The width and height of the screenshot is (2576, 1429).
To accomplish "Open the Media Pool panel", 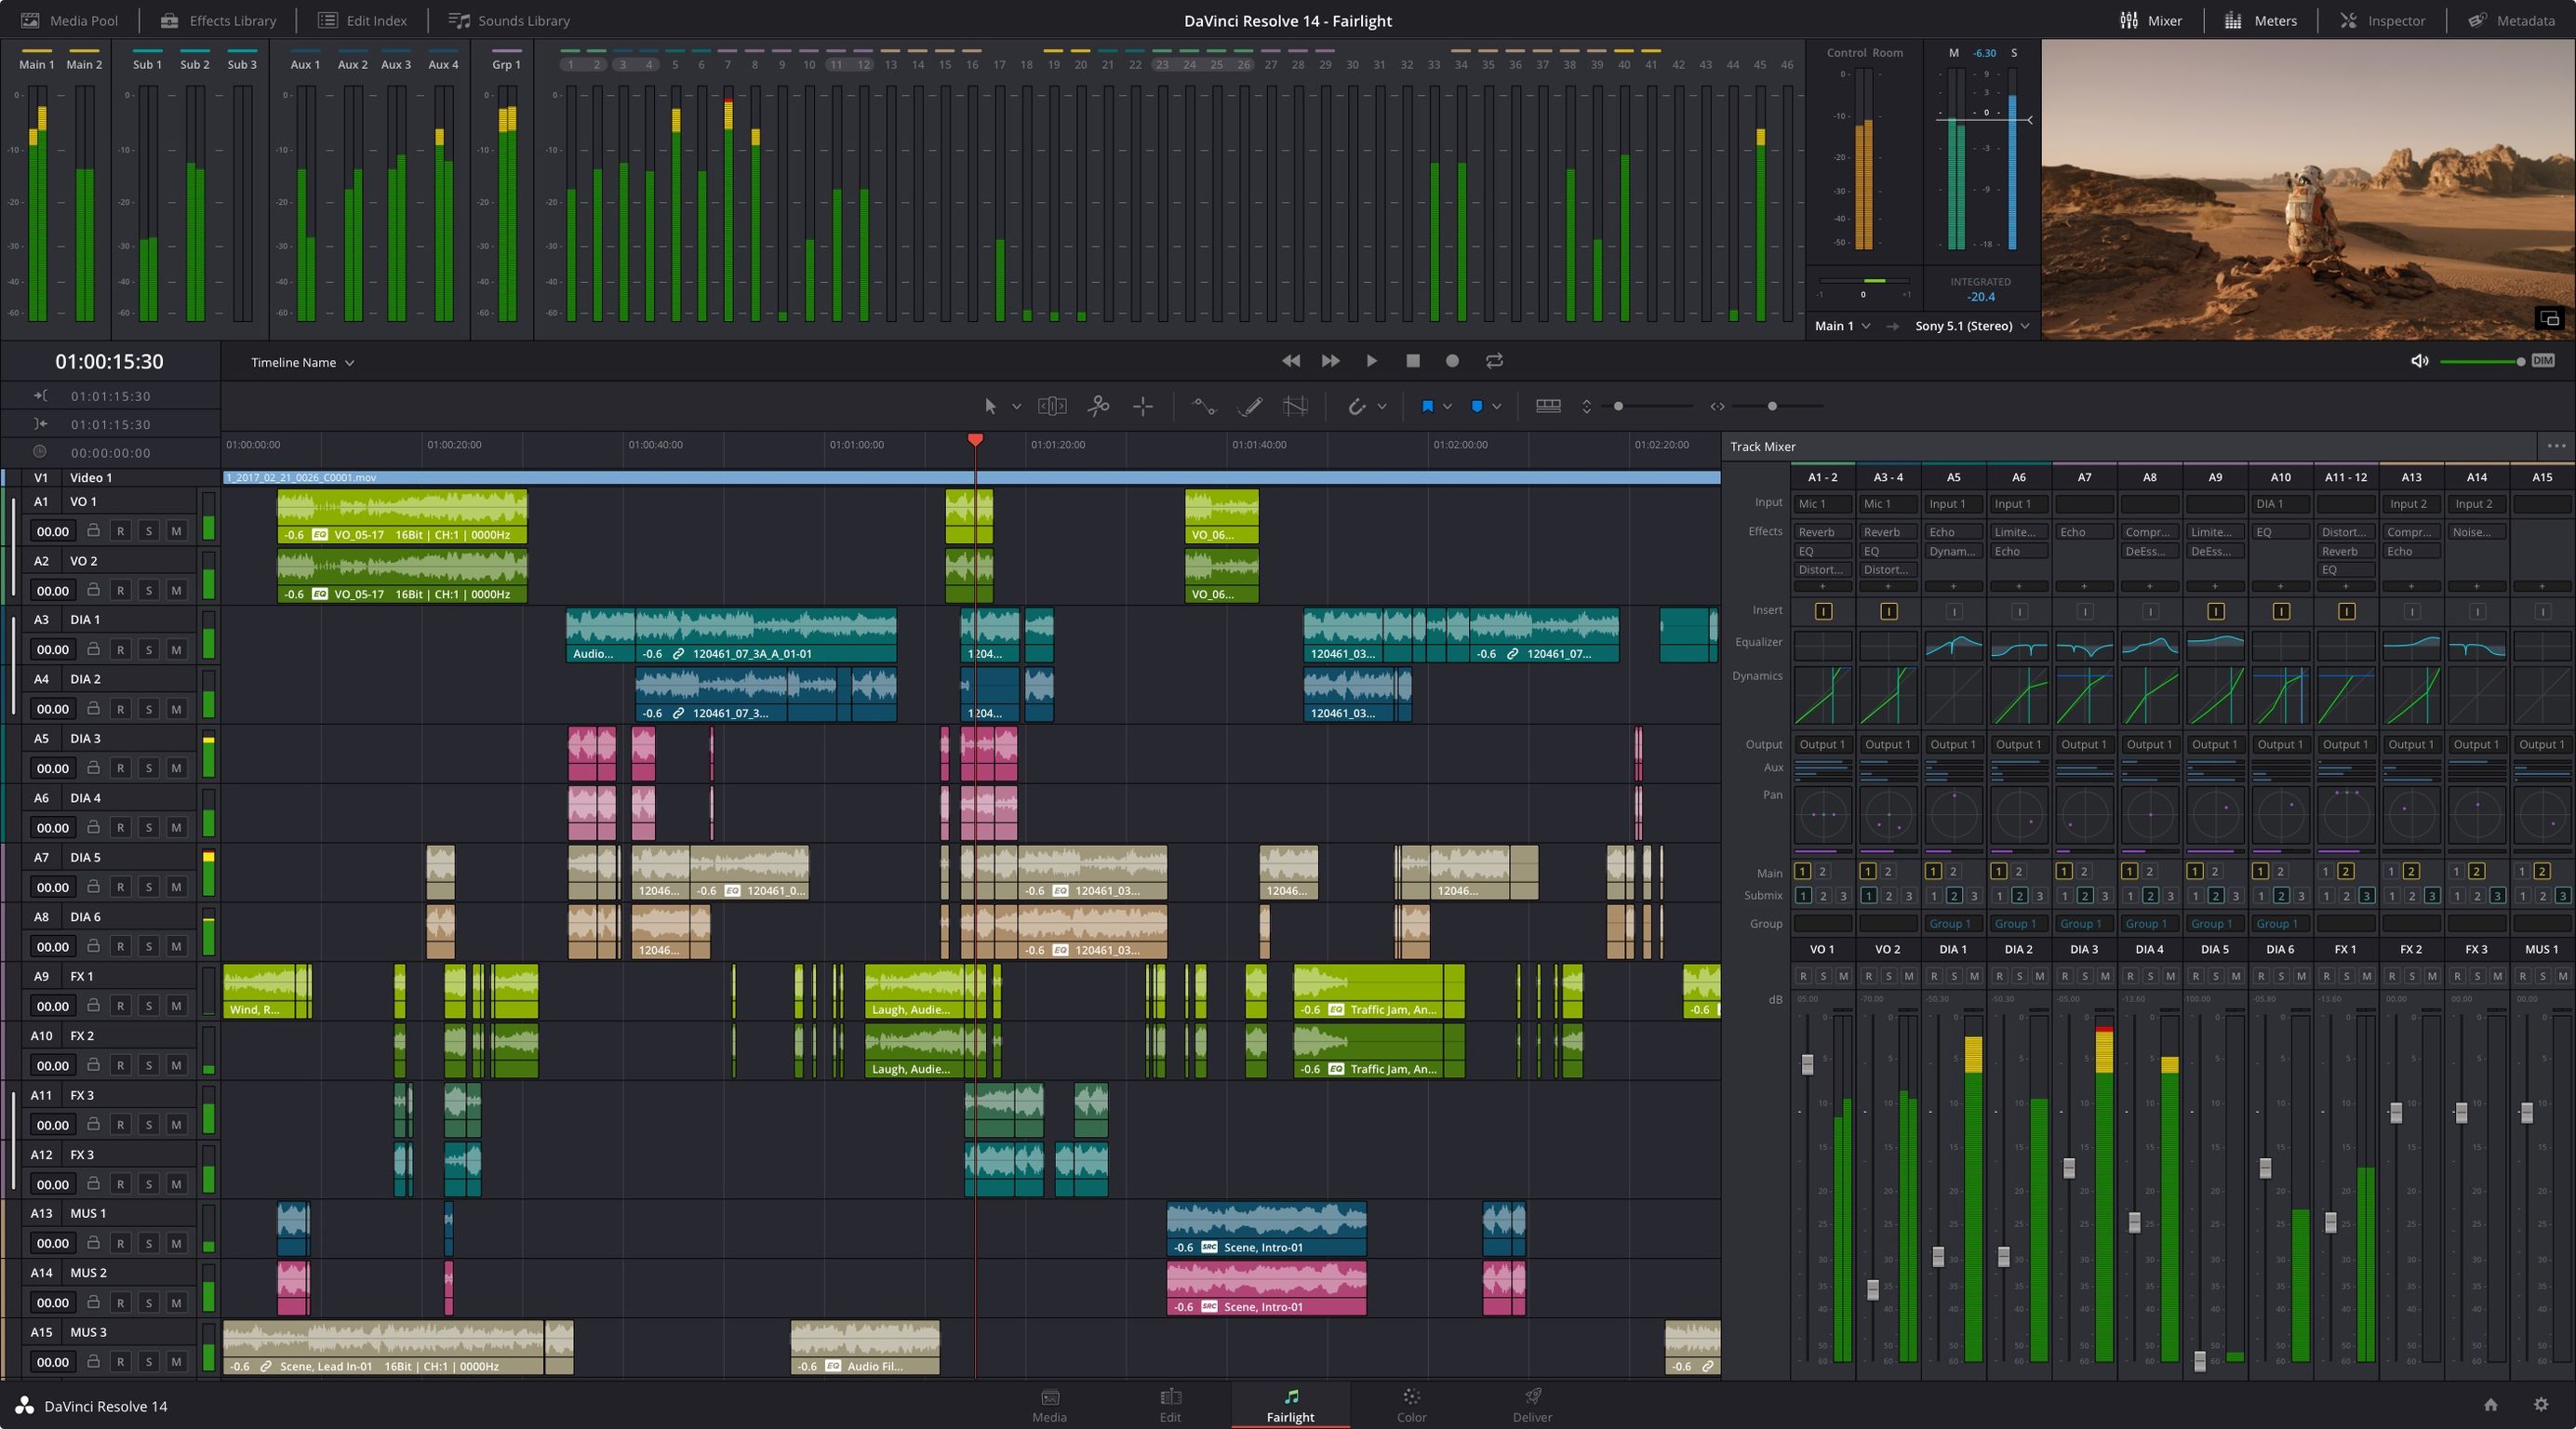I will 68,20.
